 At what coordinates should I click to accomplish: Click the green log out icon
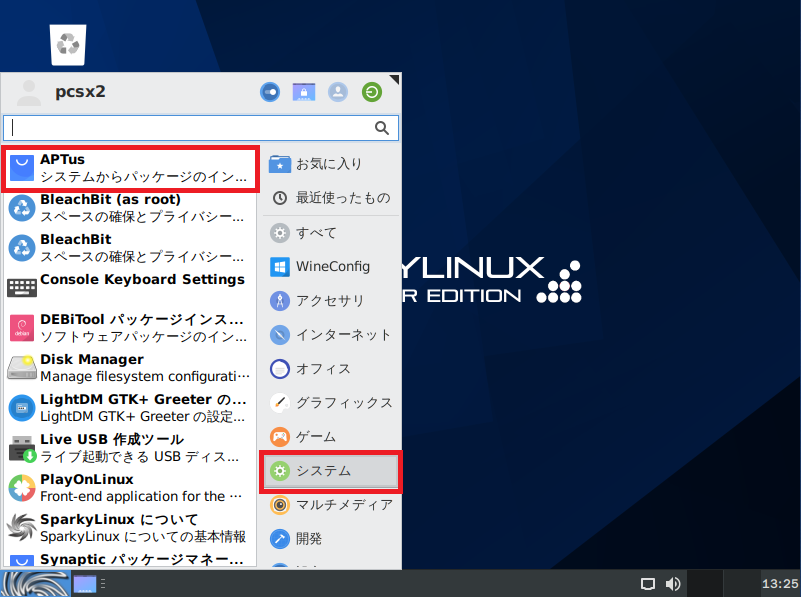click(372, 92)
